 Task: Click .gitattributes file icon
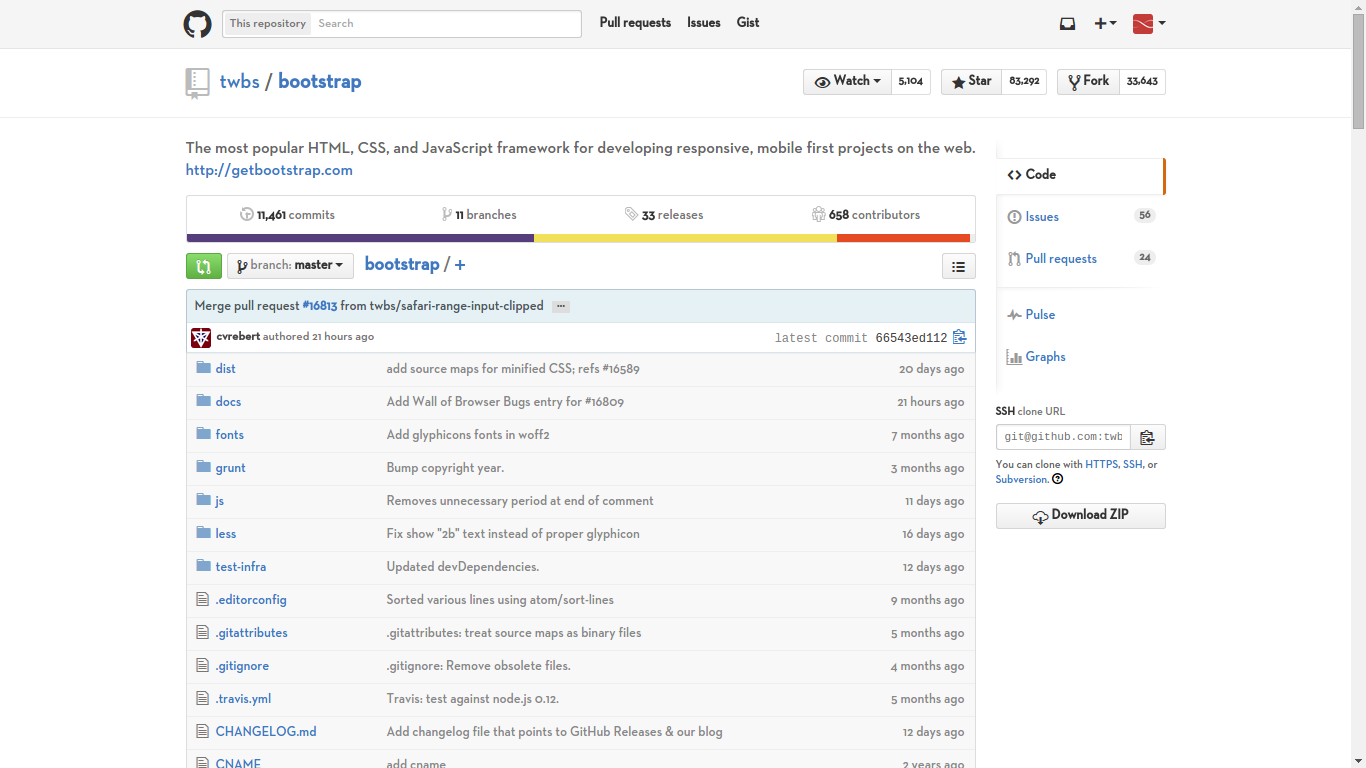coord(203,632)
